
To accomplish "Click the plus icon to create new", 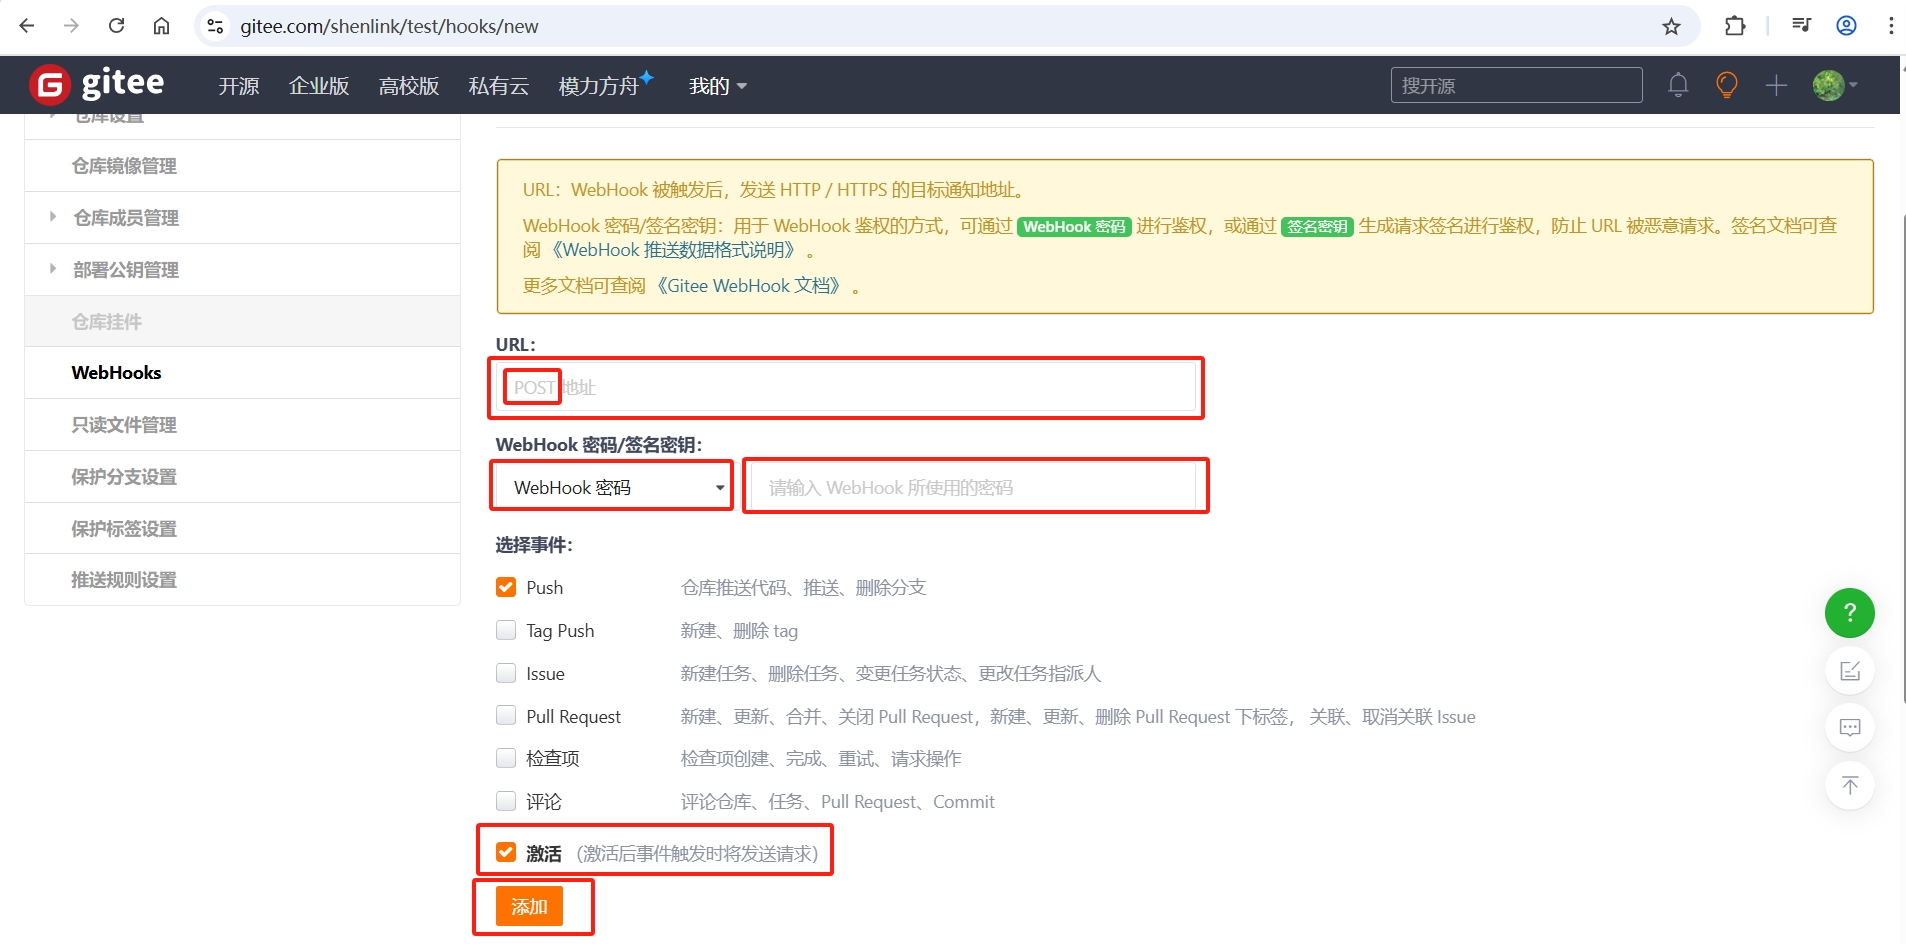I will click(x=1777, y=85).
